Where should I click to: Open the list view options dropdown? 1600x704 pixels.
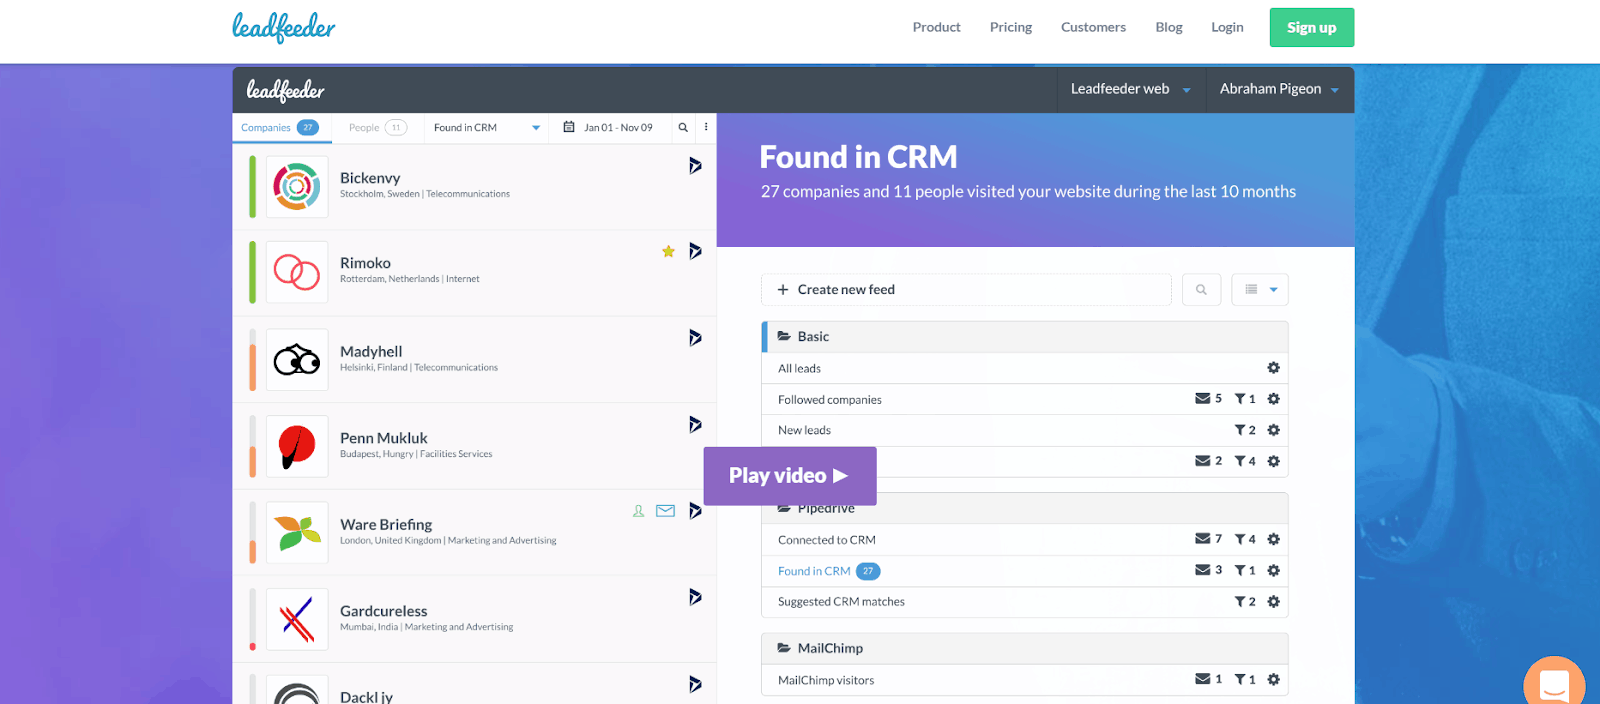coord(1260,290)
